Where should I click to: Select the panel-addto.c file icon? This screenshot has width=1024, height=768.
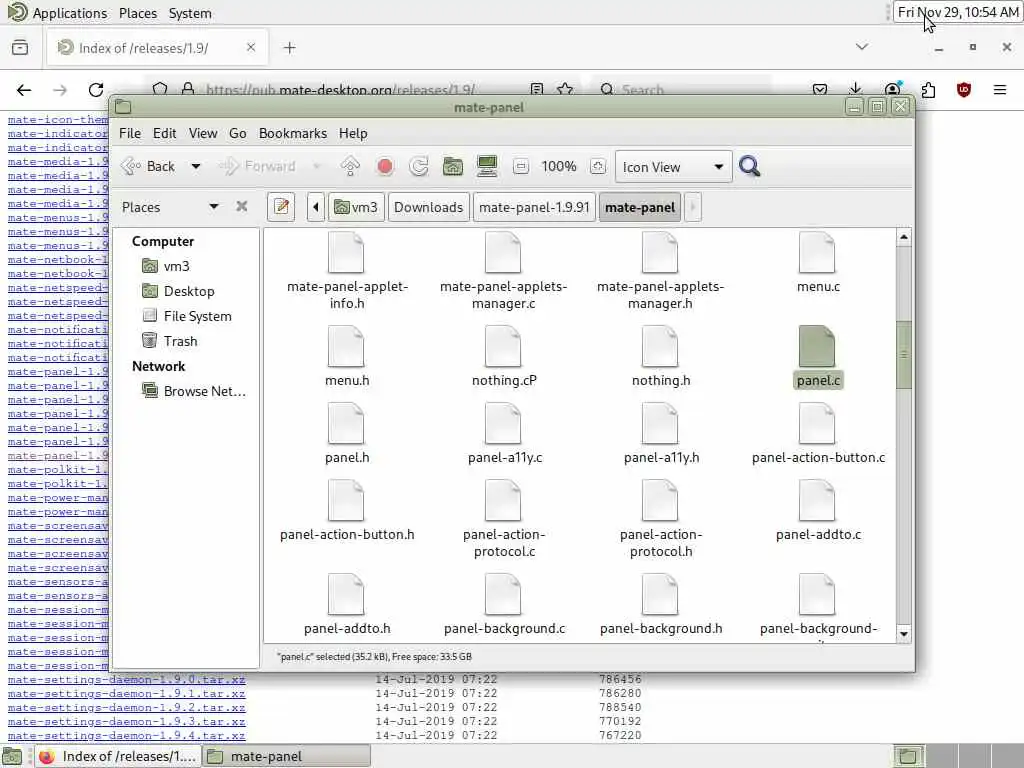(817, 501)
